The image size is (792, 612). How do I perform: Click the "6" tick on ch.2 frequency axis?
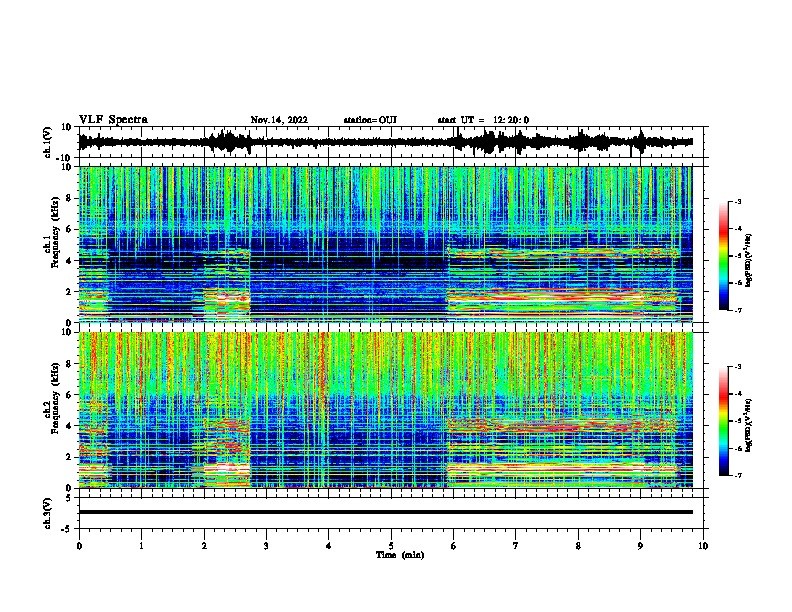[x=70, y=394]
